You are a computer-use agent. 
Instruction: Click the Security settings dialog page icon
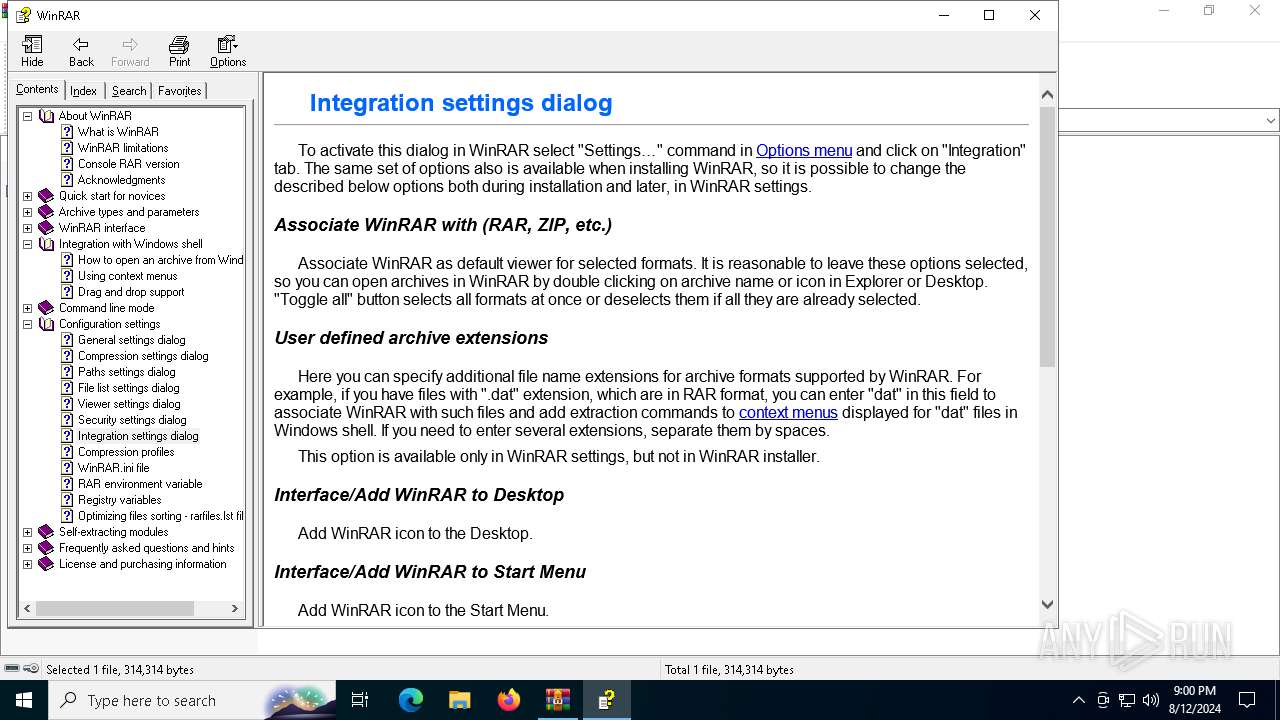[67, 420]
